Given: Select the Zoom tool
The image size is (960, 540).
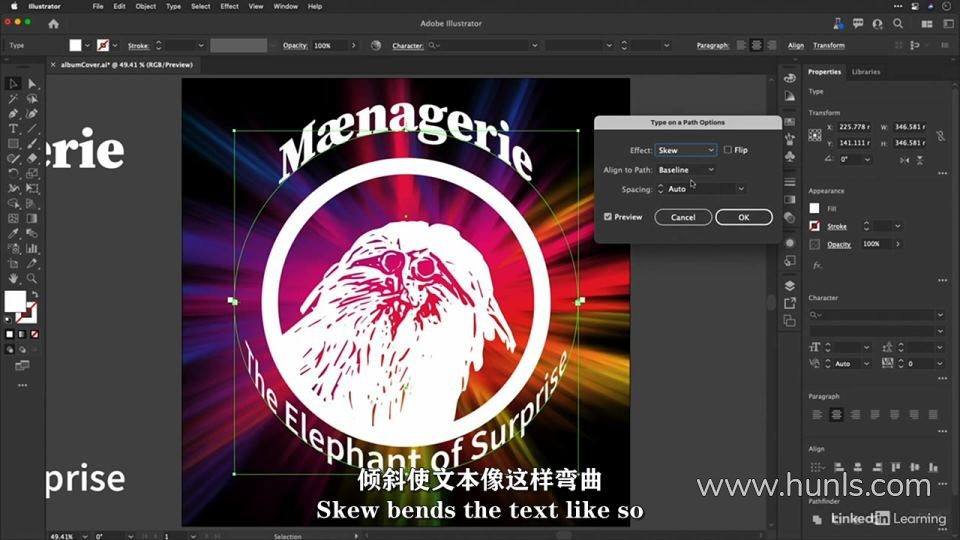Looking at the screenshot, I should (32, 279).
